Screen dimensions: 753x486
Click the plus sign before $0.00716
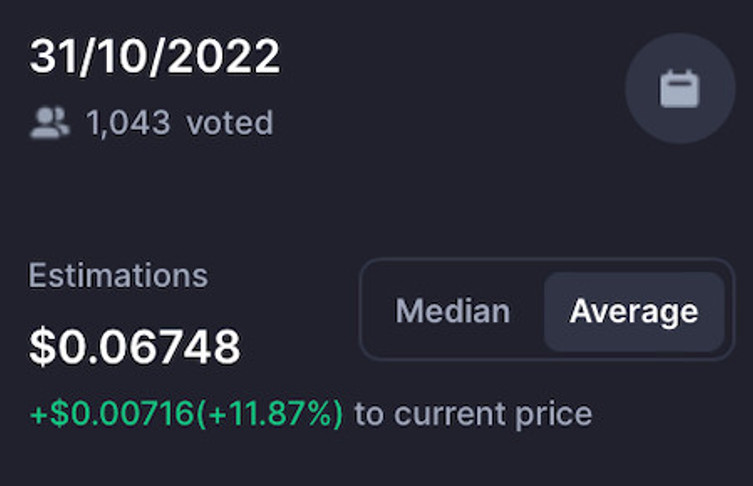click(39, 414)
